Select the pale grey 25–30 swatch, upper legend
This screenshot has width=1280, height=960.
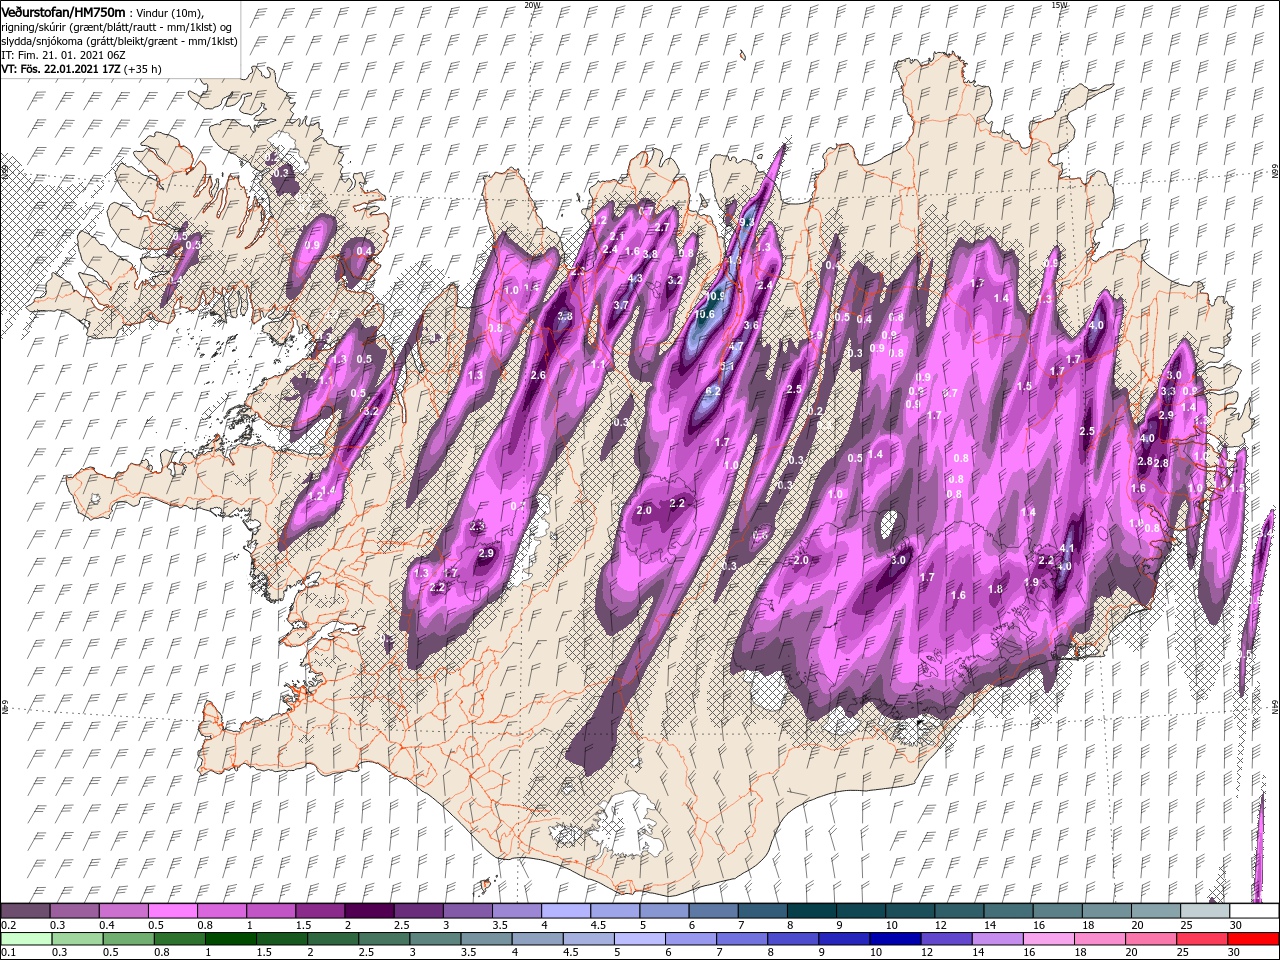[x=1204, y=911]
